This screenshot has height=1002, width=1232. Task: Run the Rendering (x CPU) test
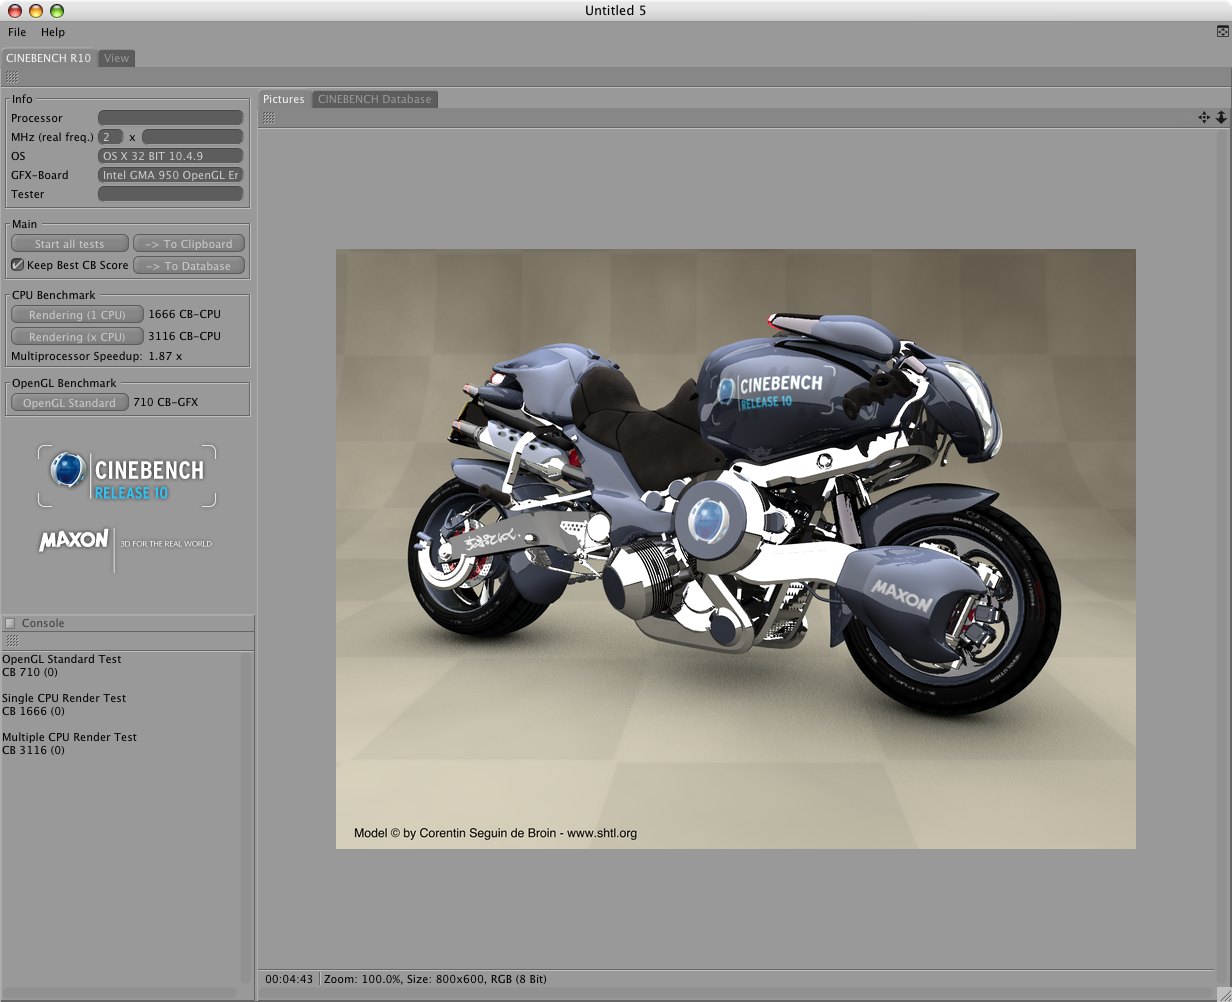(x=77, y=337)
